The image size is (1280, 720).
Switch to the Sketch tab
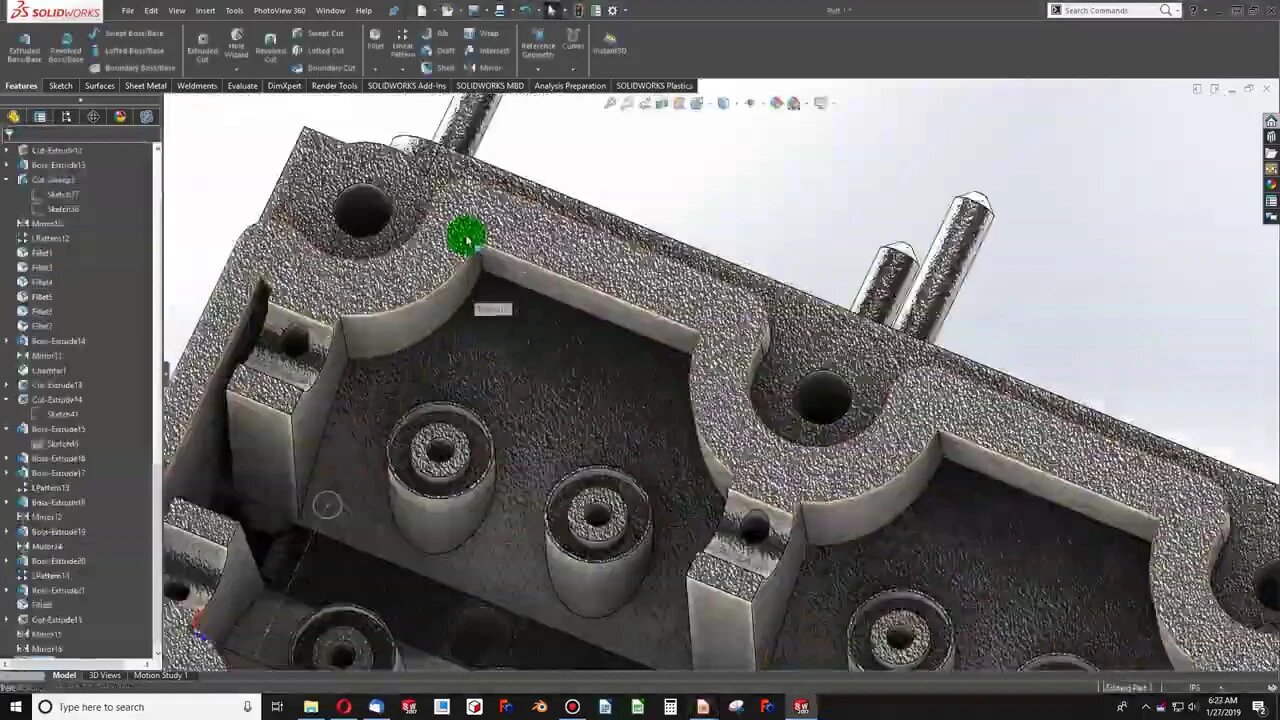pyautogui.click(x=61, y=86)
